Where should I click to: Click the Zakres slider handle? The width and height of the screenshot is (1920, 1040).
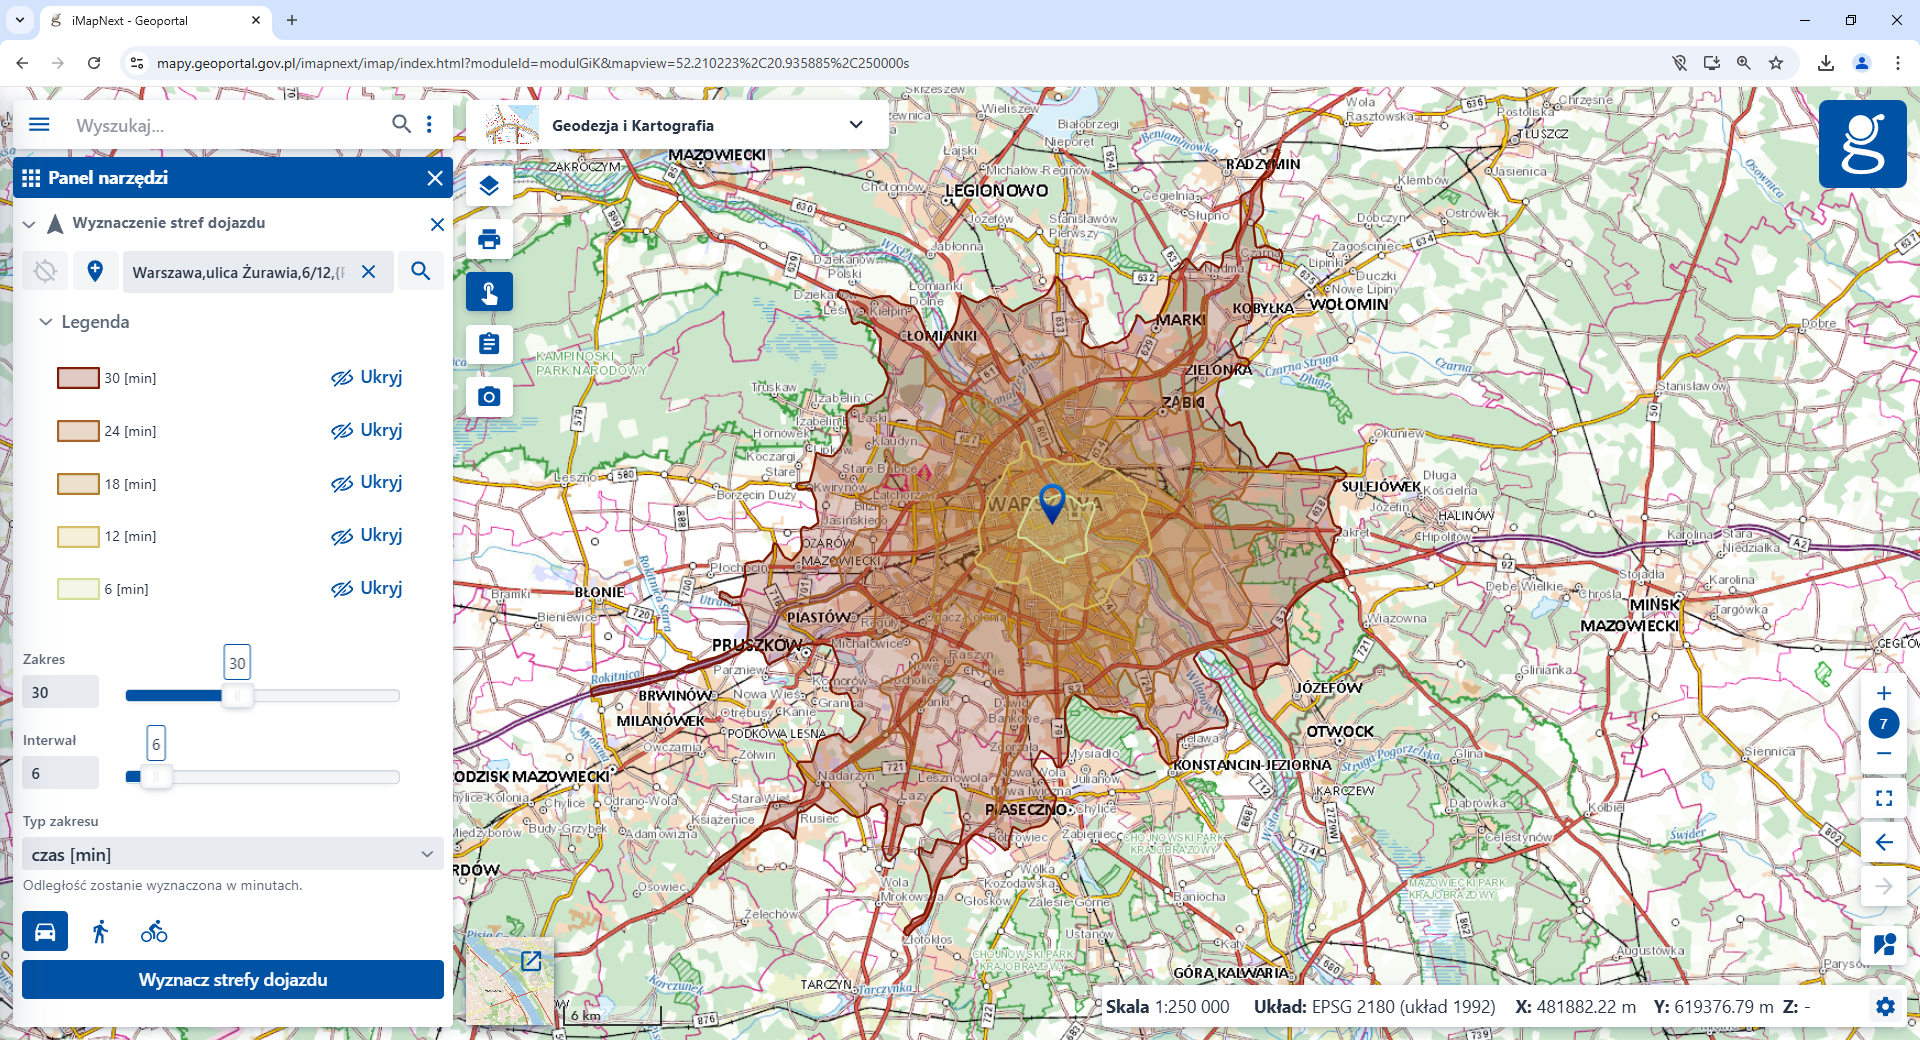(x=237, y=695)
